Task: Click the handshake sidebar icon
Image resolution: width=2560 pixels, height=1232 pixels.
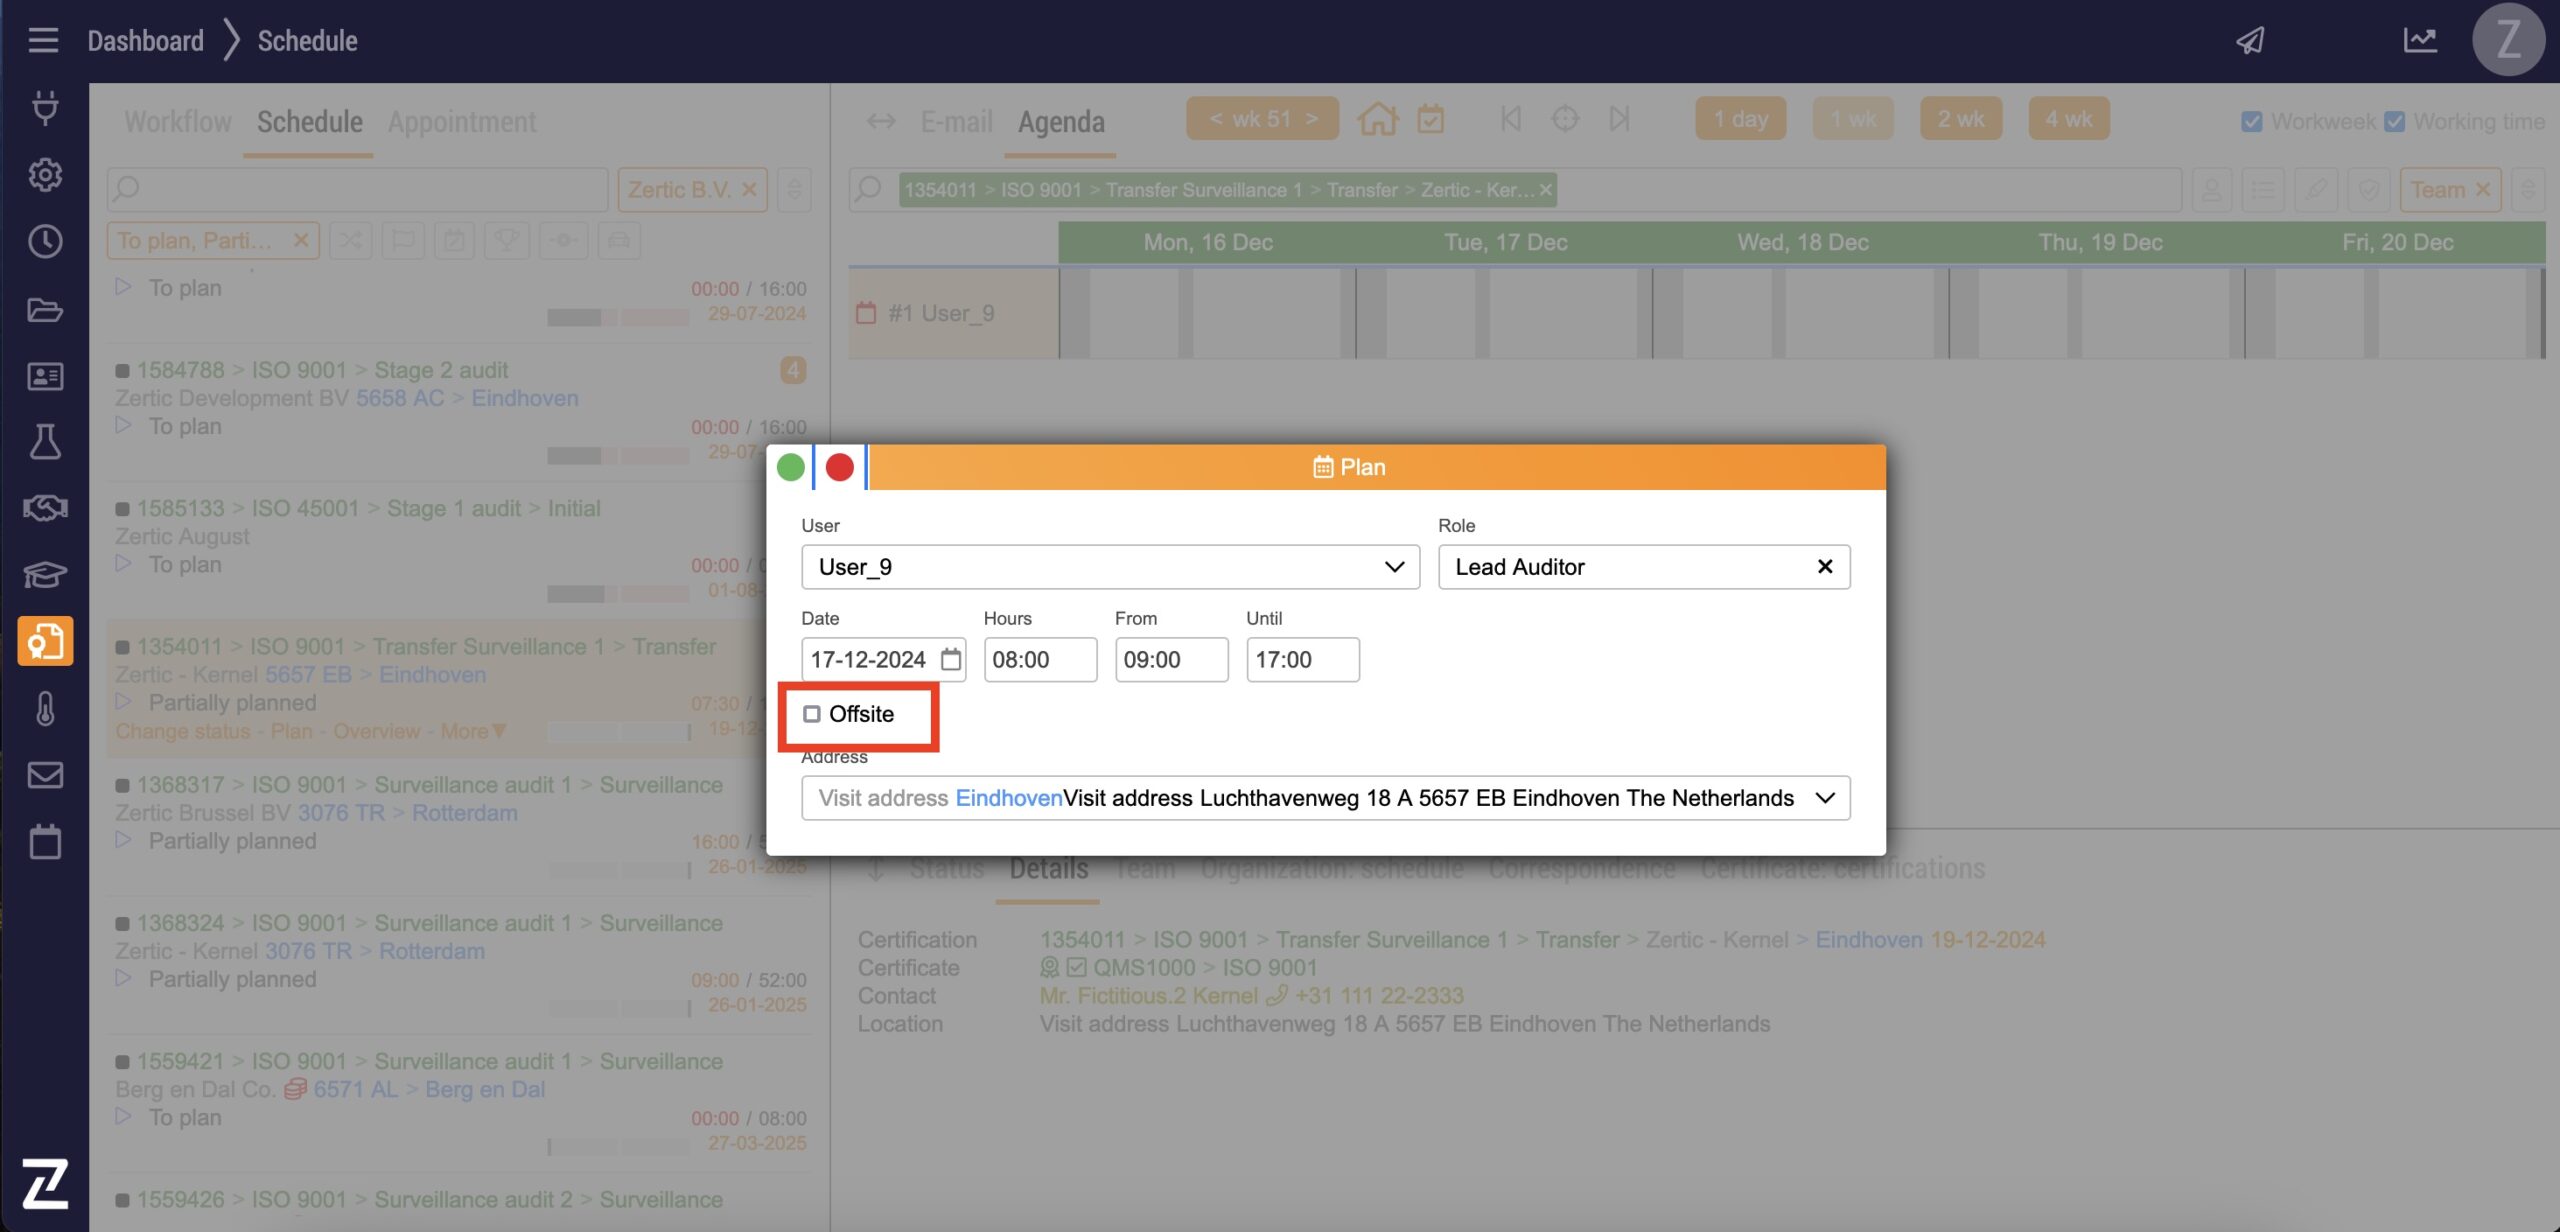Action: (45, 508)
